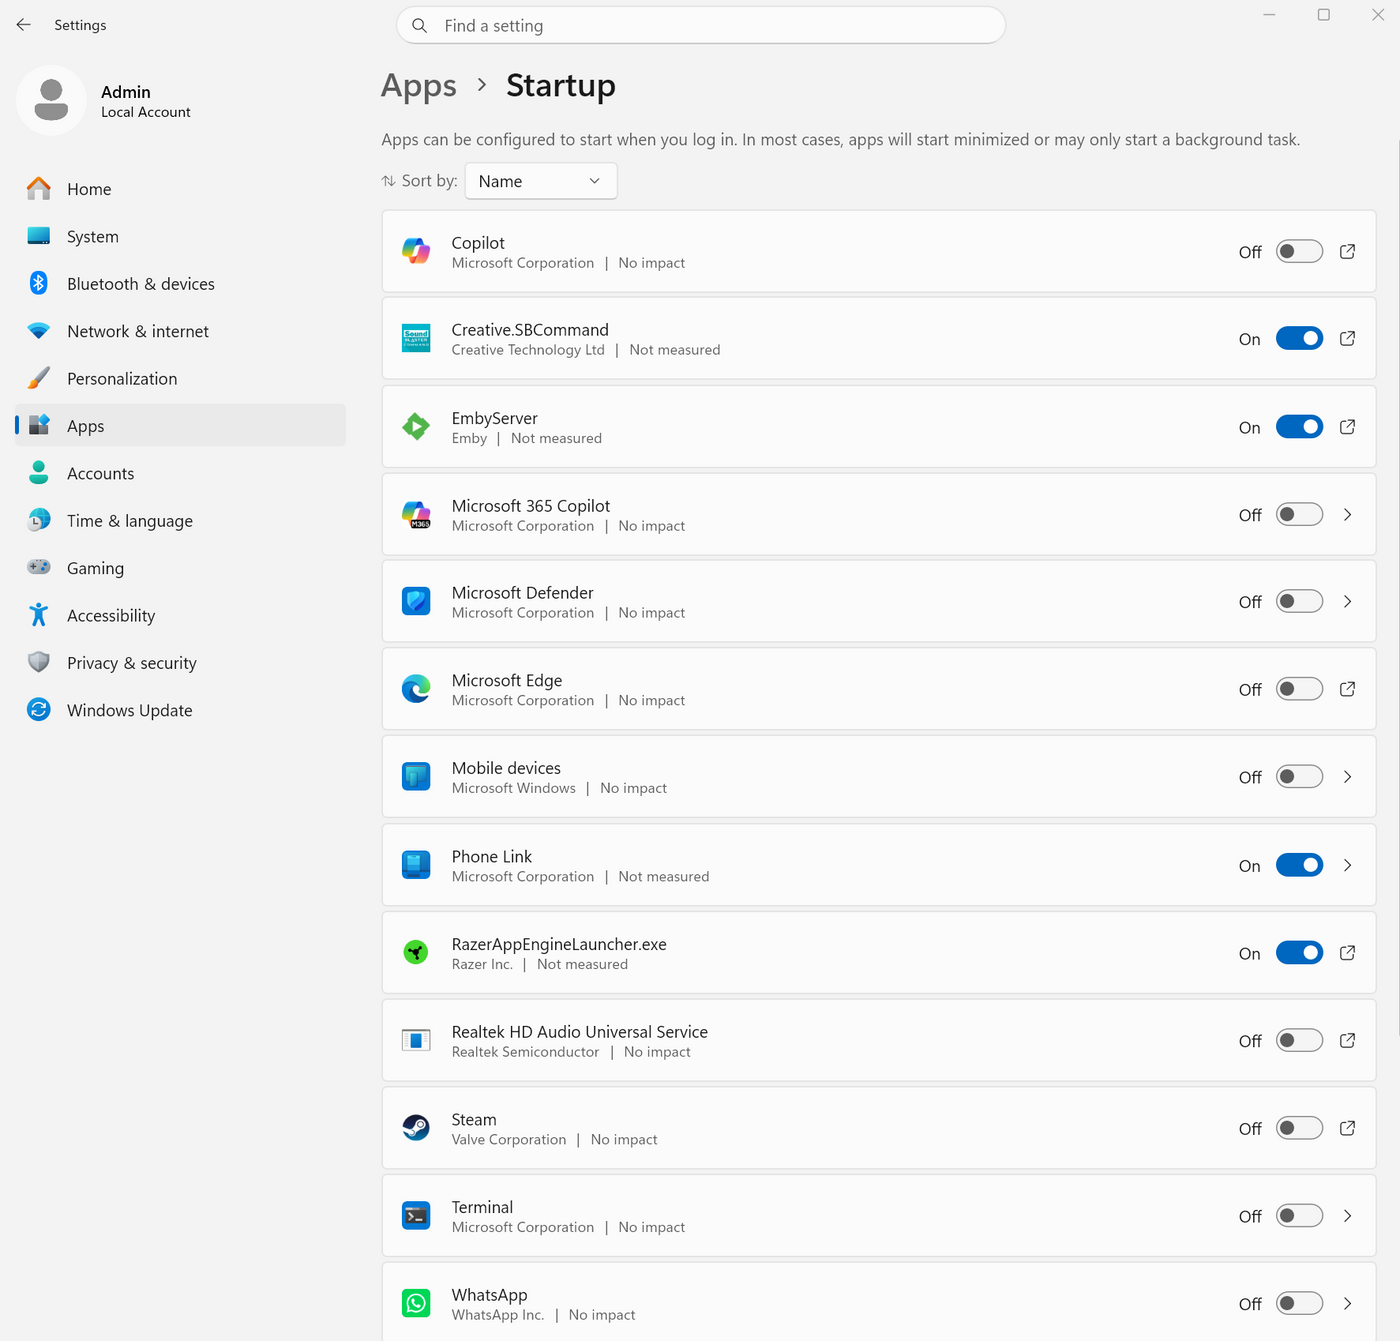Expand Mobile devices entry chevron
Image resolution: width=1400 pixels, height=1341 pixels.
pyautogui.click(x=1347, y=777)
